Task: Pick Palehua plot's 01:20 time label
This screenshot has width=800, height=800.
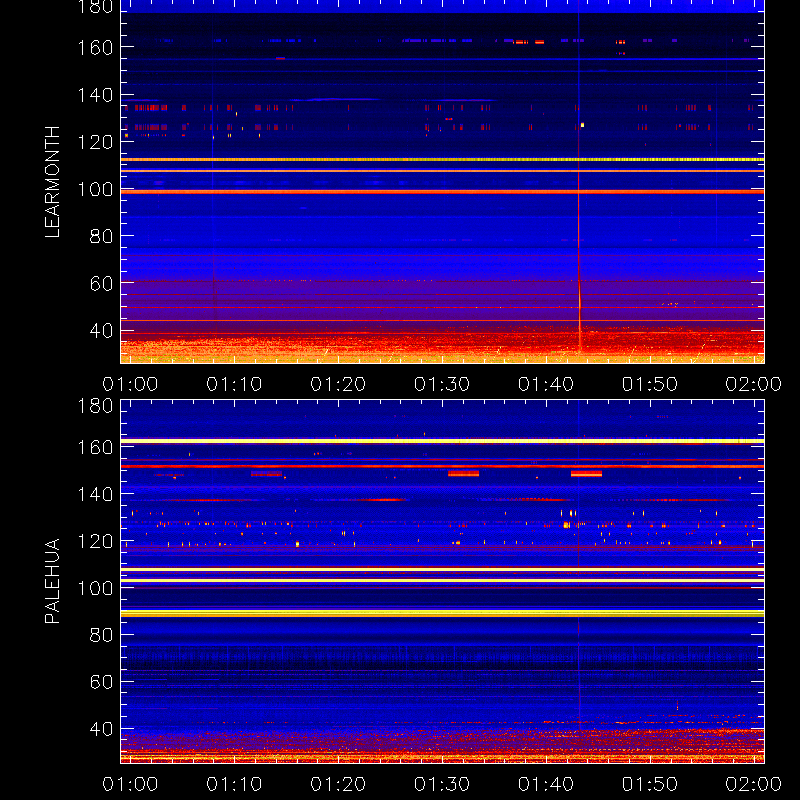Action: 338,784
